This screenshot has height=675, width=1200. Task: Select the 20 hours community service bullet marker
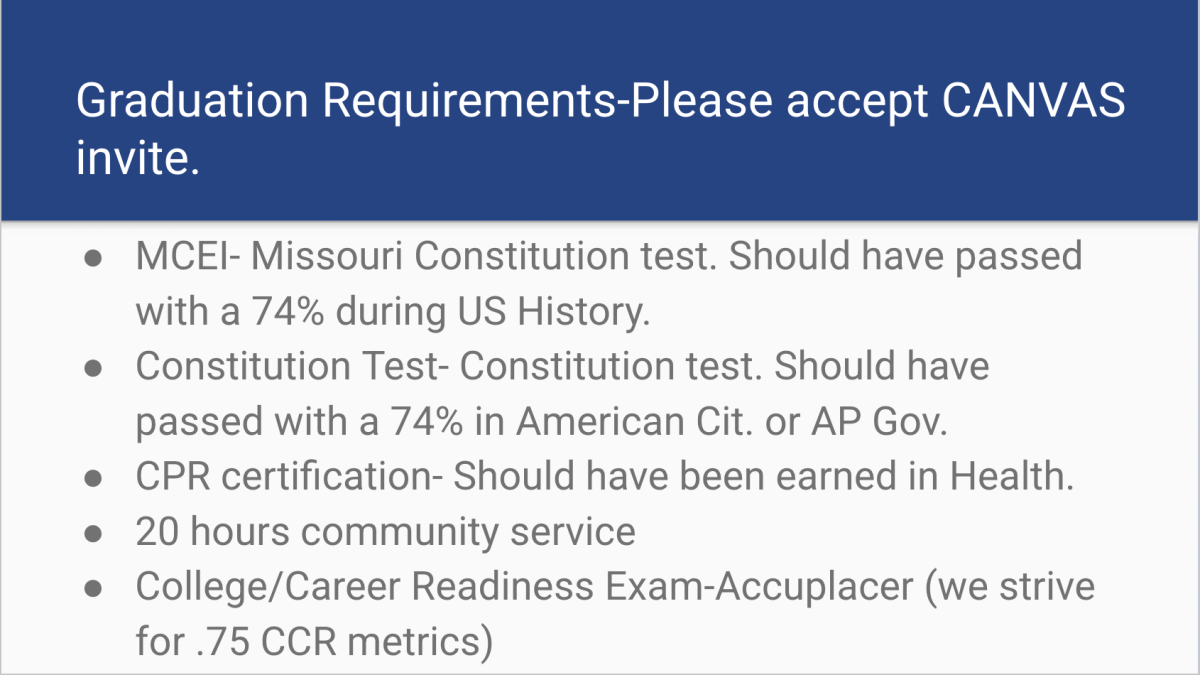click(94, 532)
